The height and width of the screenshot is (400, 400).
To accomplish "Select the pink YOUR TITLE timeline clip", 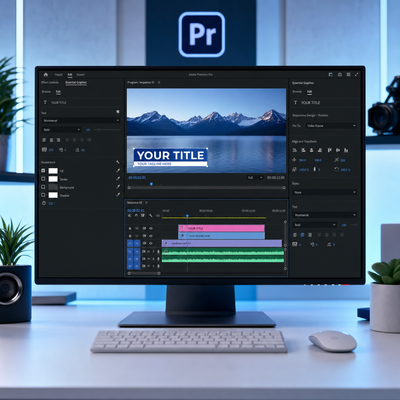I will coord(221,228).
